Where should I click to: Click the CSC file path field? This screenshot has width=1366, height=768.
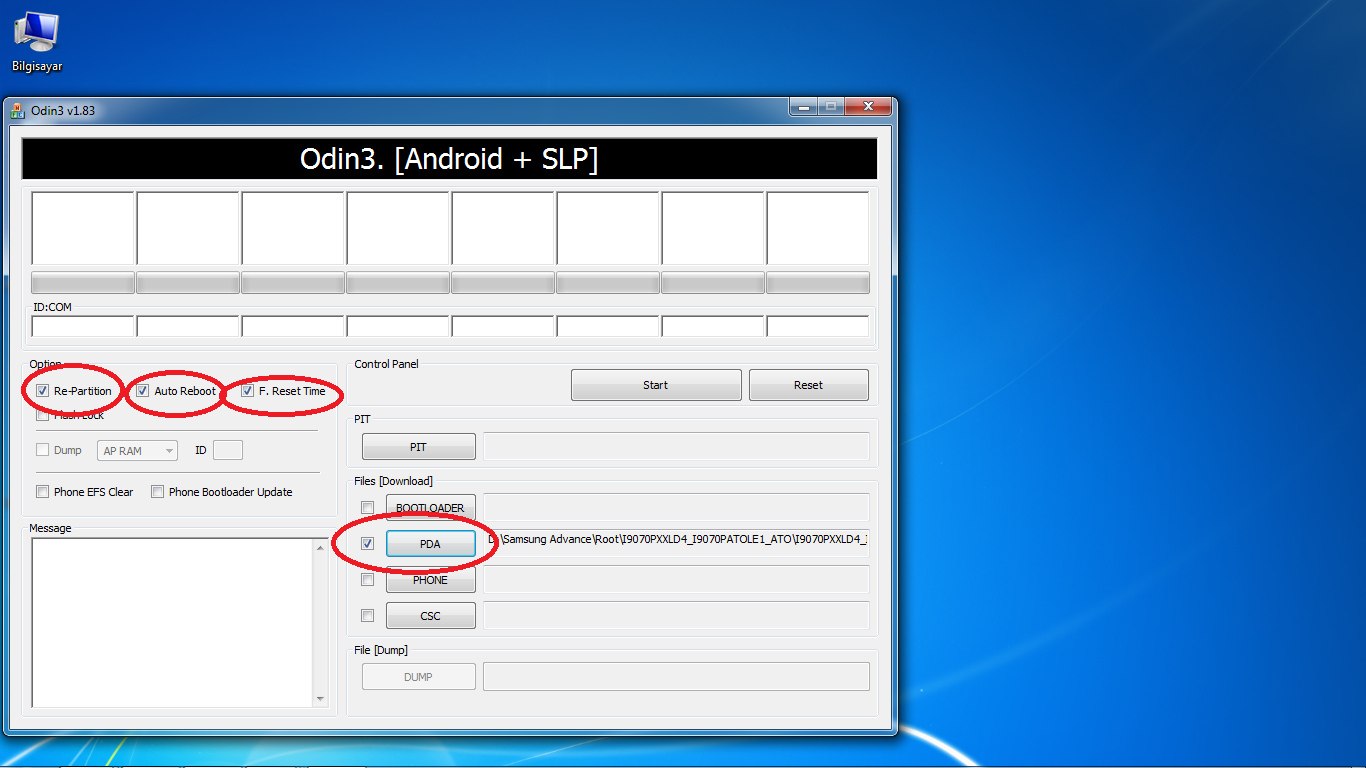point(676,616)
